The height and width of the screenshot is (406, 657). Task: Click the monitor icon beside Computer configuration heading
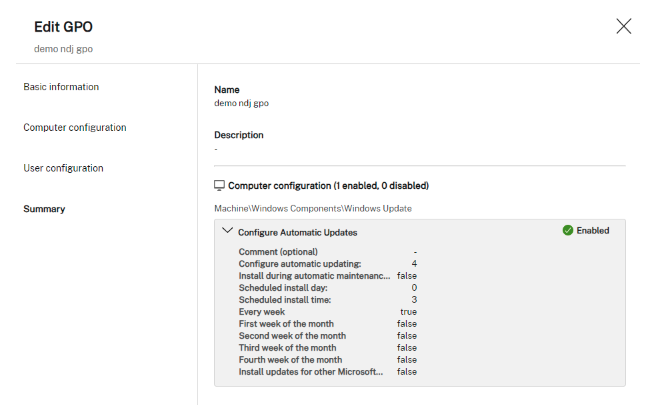(220, 186)
